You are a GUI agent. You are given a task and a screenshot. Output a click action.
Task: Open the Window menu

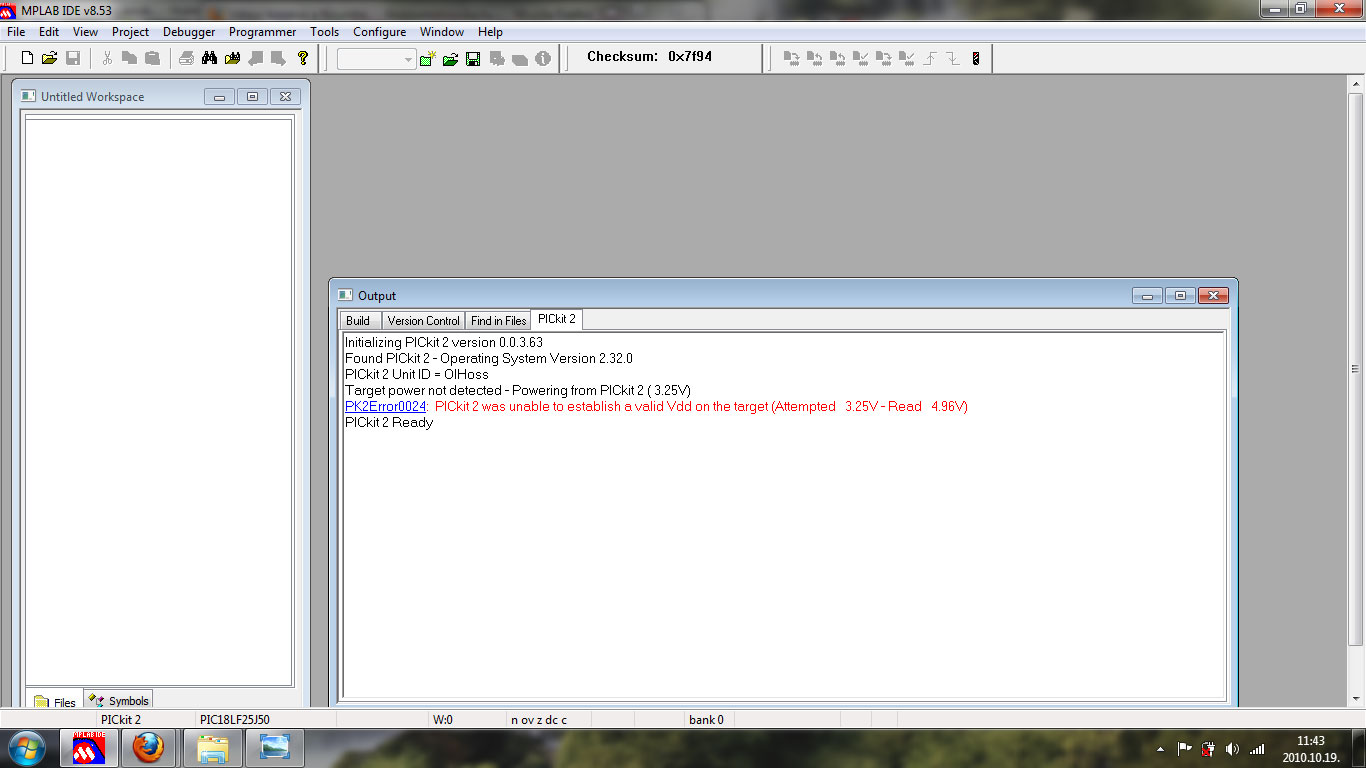(442, 32)
